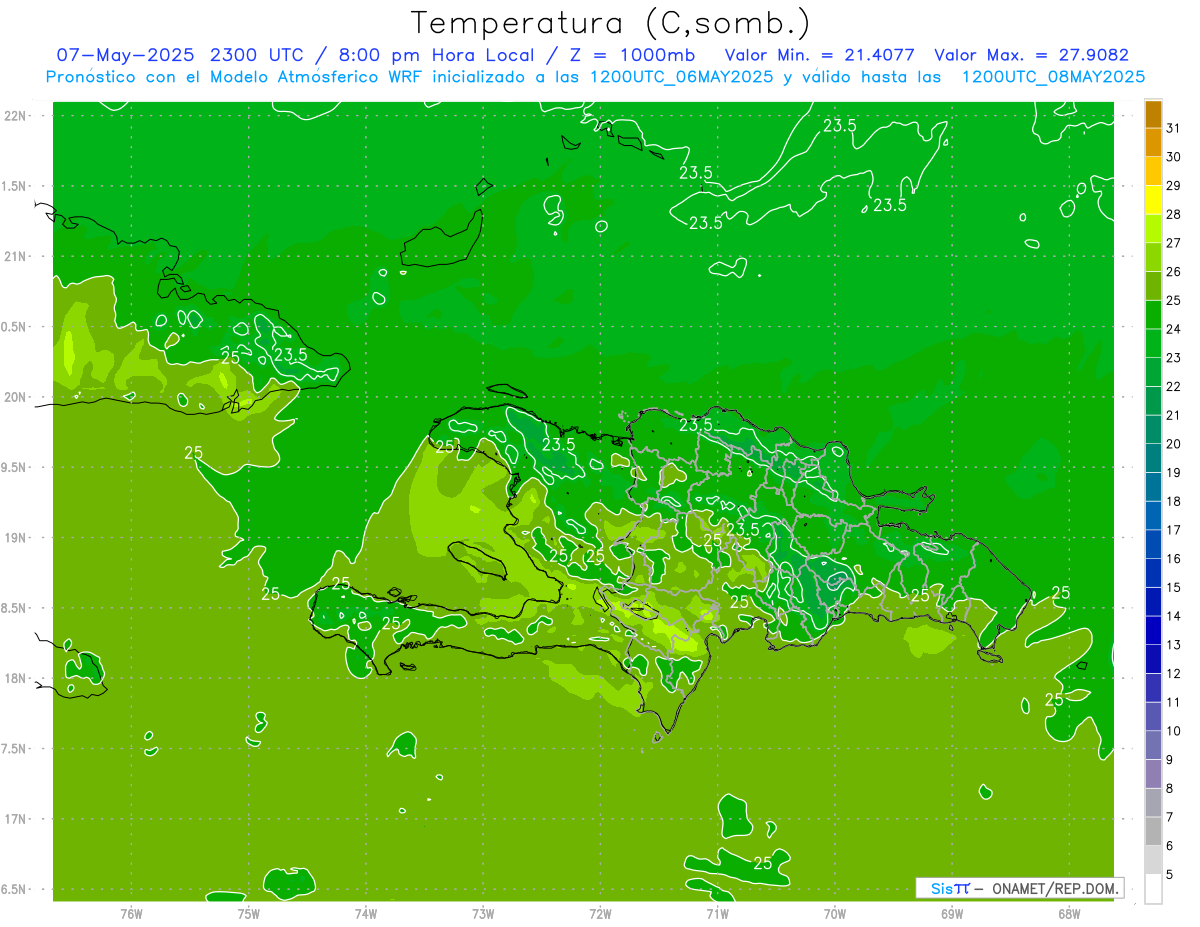Click the "69W" longitude axis label

click(x=952, y=913)
